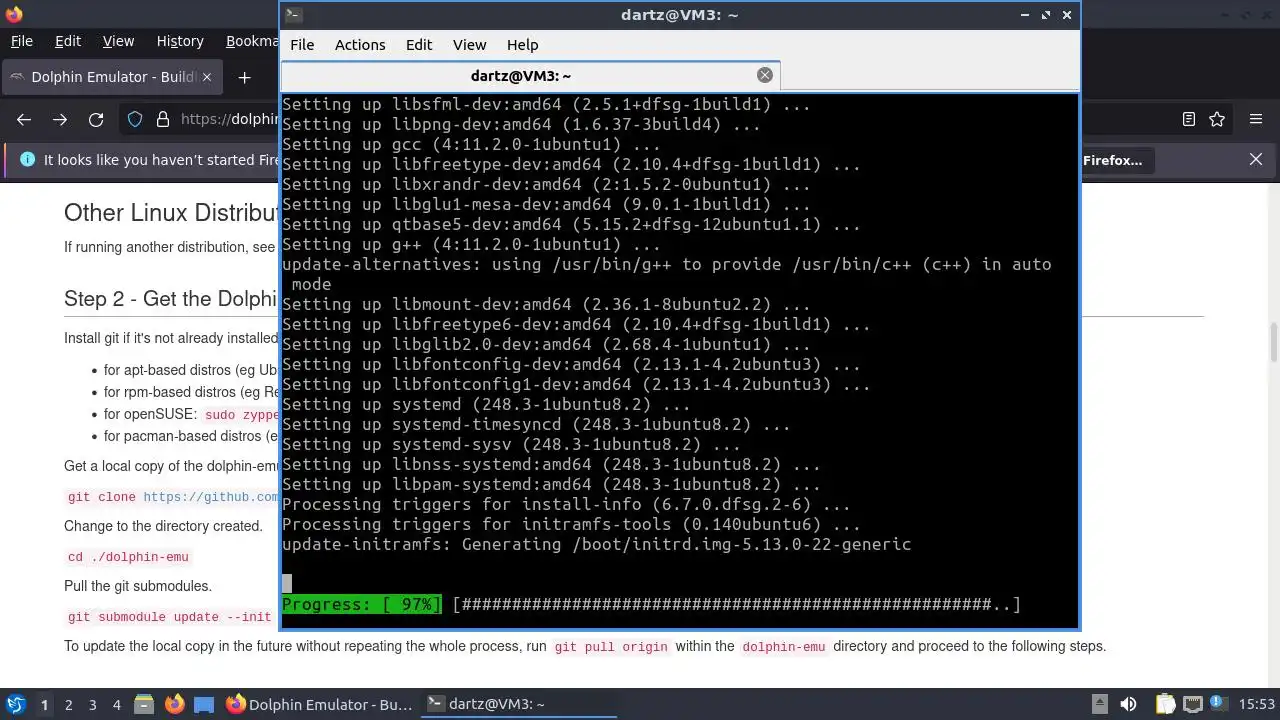Click the 'git submodule update --init' code text
Screen dimensions: 1280x720
pyautogui.click(x=169, y=617)
